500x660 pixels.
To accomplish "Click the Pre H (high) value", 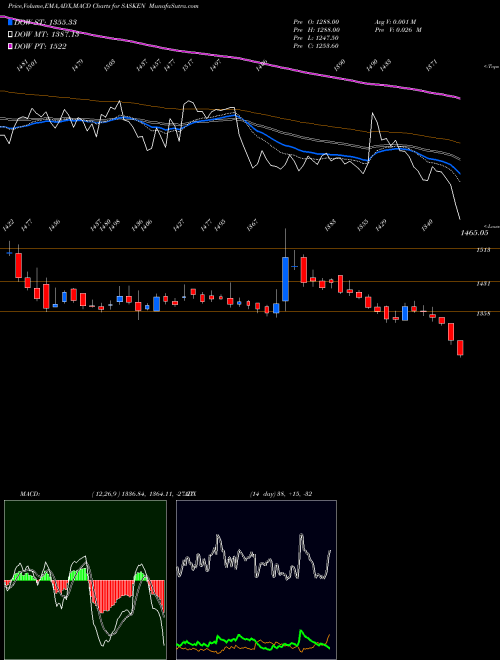I will click(316, 30).
